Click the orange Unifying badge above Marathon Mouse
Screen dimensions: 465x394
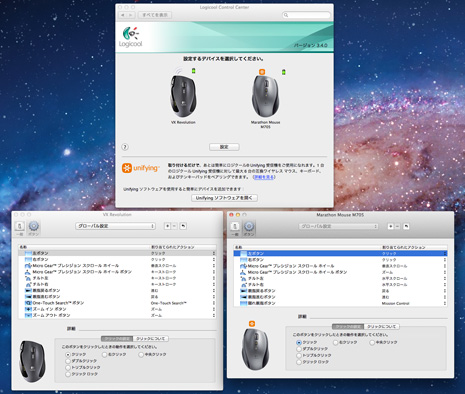point(262,72)
